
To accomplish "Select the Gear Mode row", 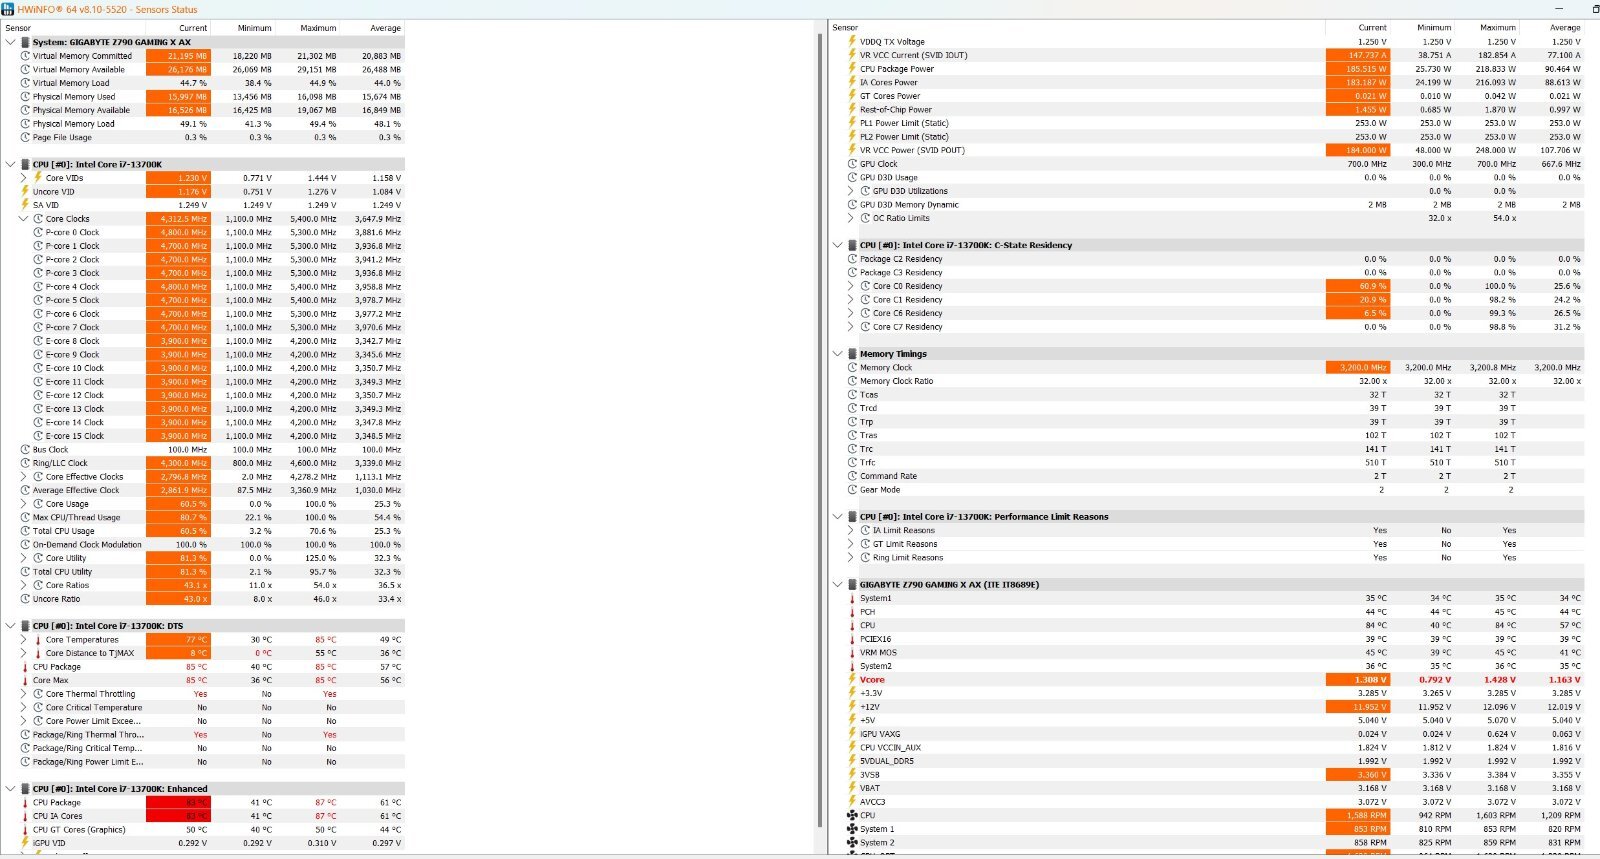I will (1207, 490).
